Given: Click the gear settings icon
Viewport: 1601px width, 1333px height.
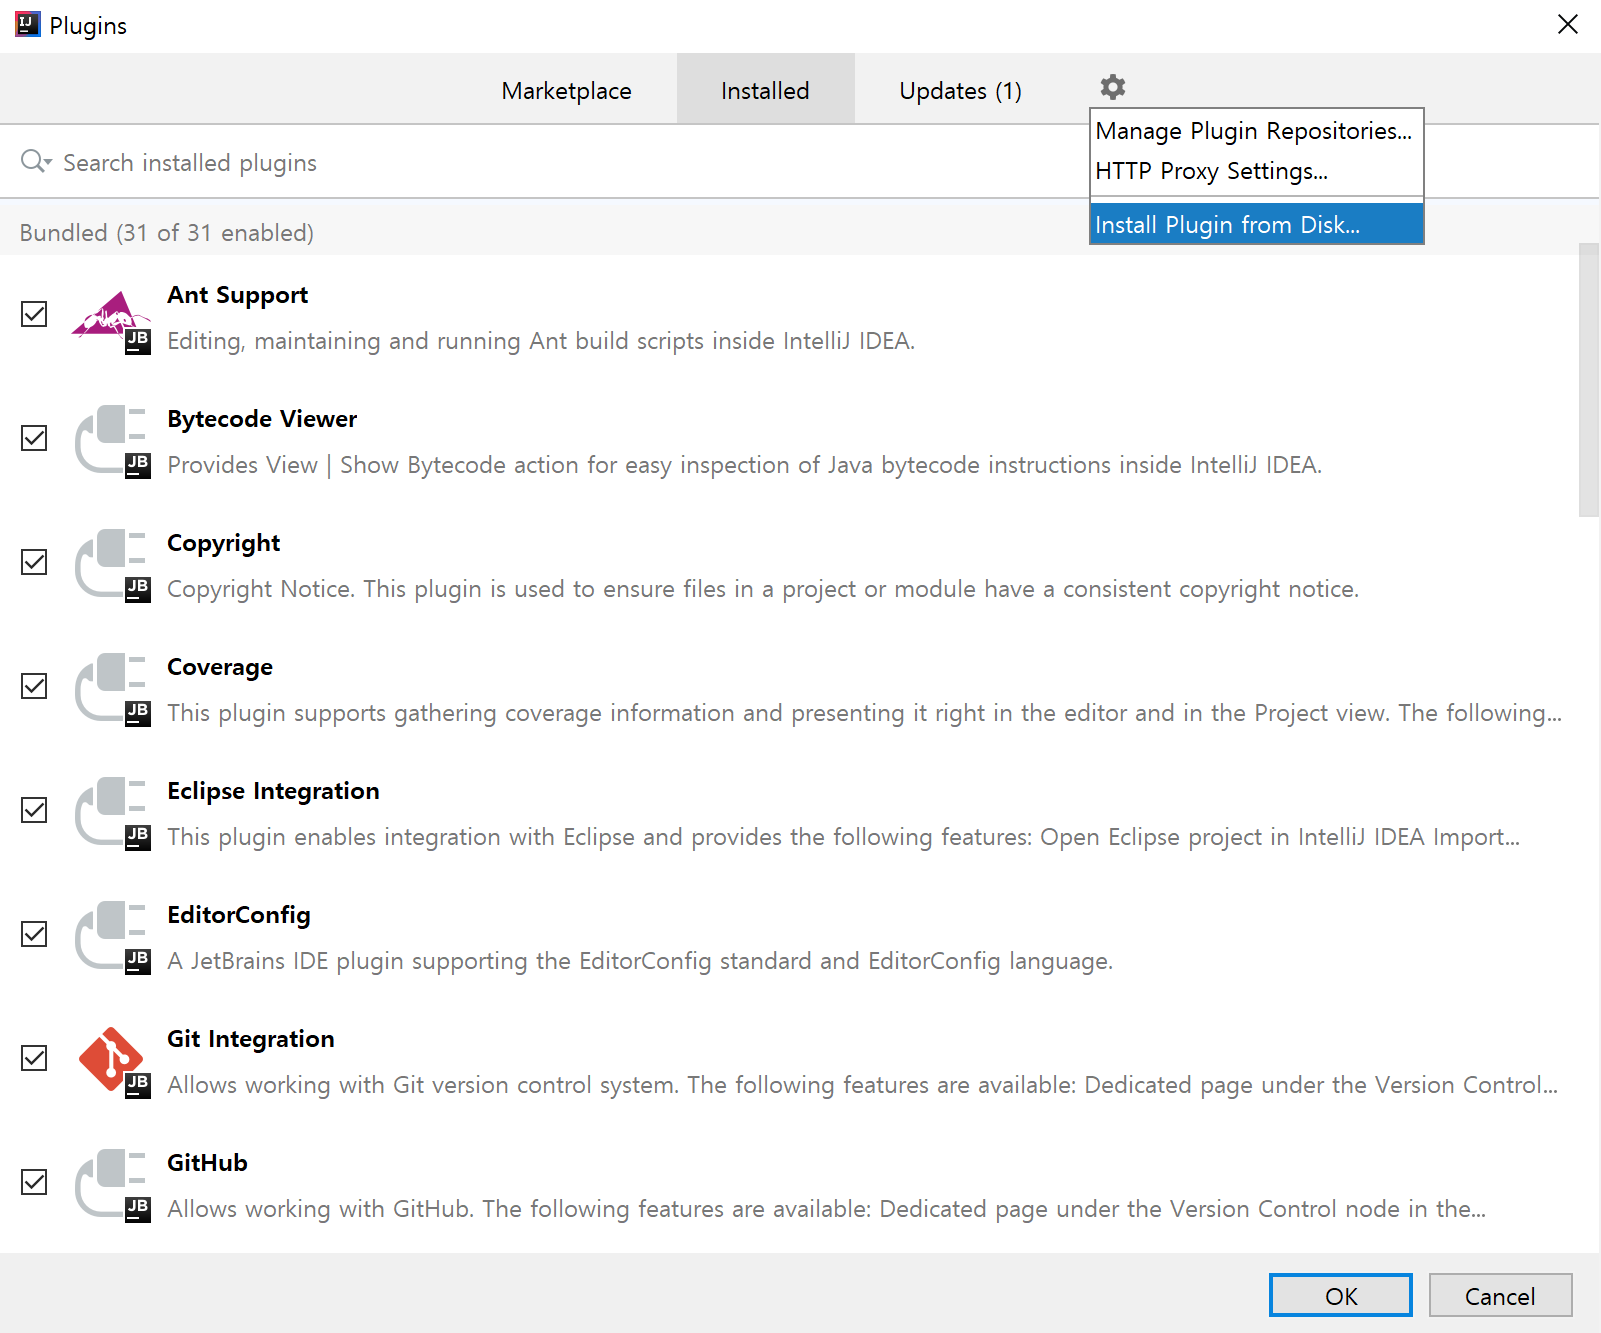Looking at the screenshot, I should [x=1112, y=87].
